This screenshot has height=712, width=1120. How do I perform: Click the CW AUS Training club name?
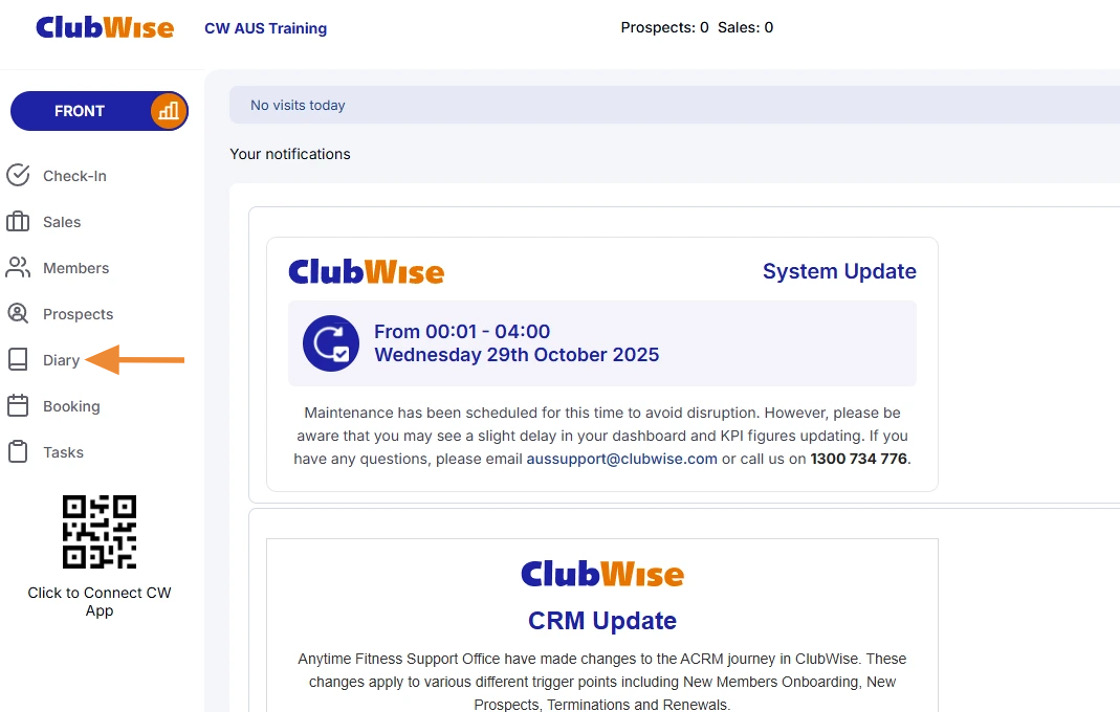pos(266,29)
